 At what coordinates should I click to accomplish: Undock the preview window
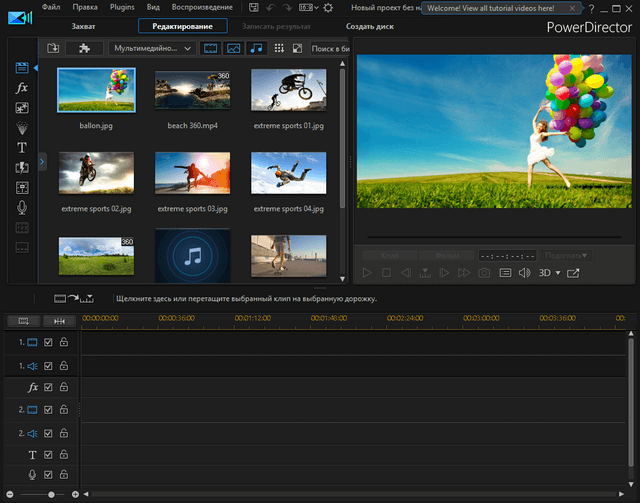coord(573,272)
